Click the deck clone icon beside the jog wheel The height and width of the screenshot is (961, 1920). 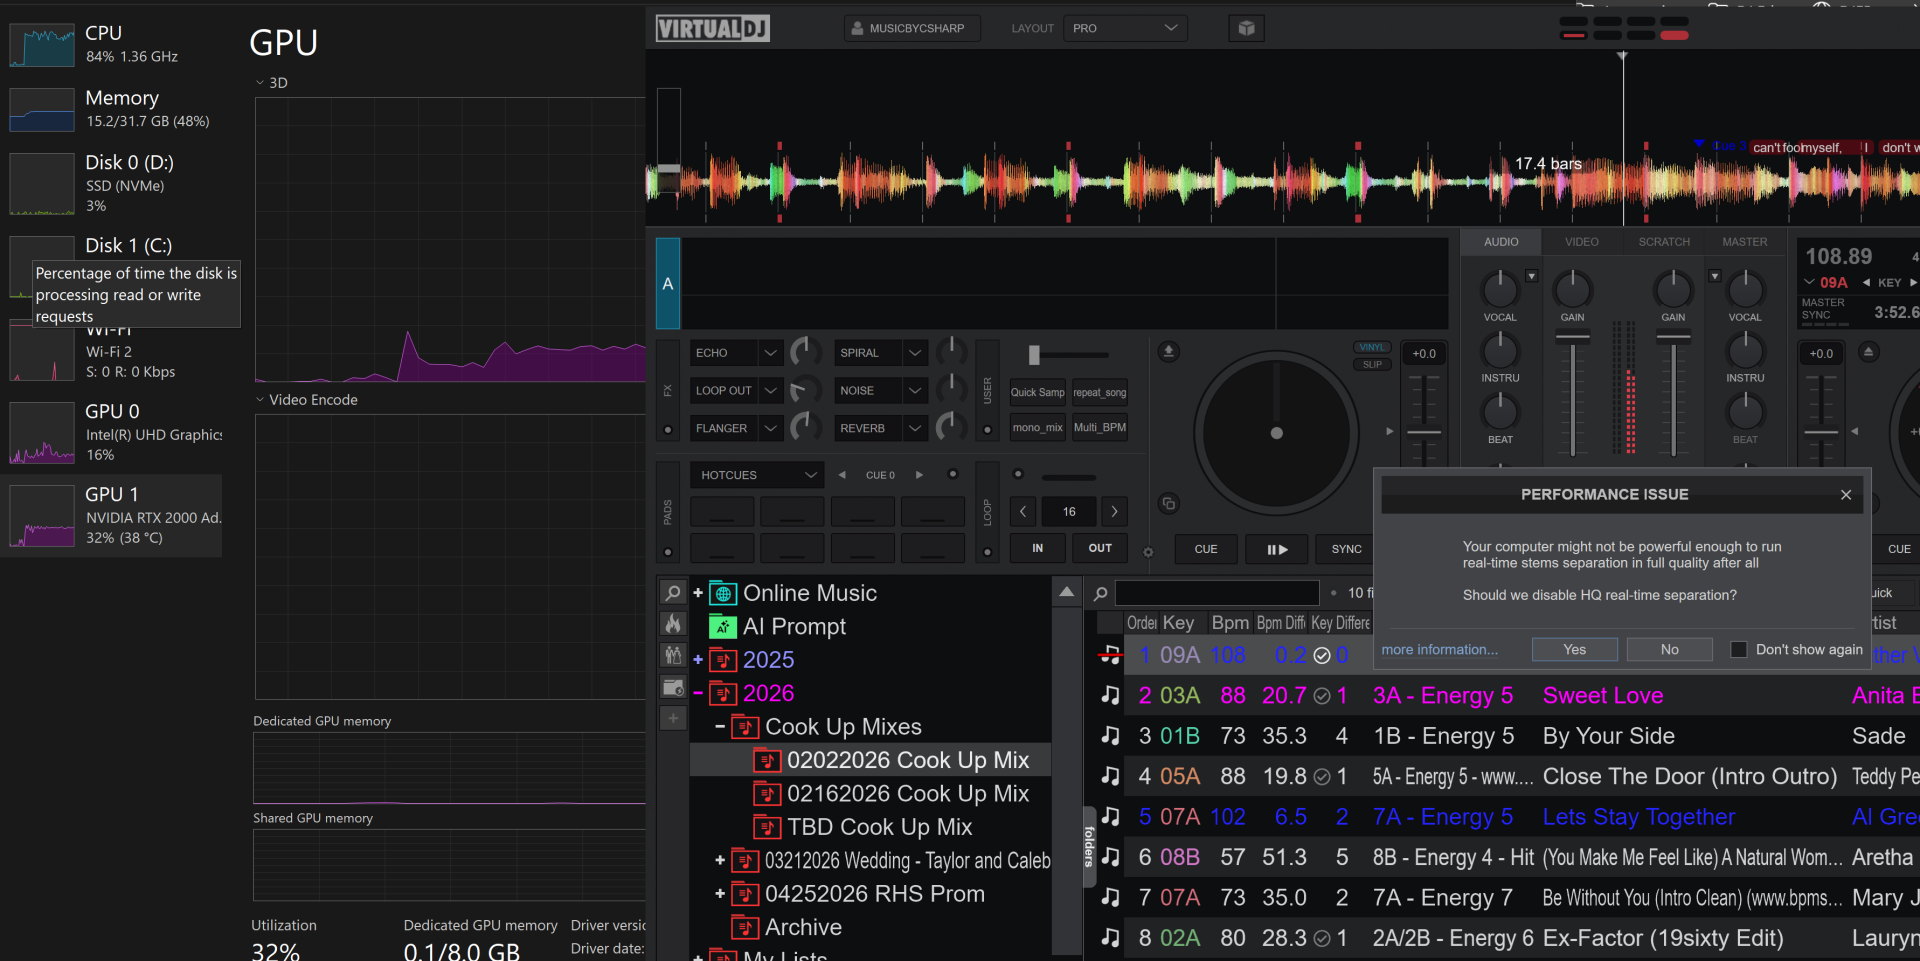coord(1168,504)
